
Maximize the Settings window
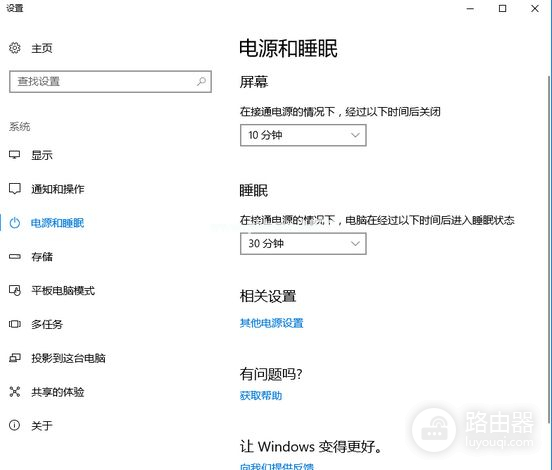(x=503, y=8)
